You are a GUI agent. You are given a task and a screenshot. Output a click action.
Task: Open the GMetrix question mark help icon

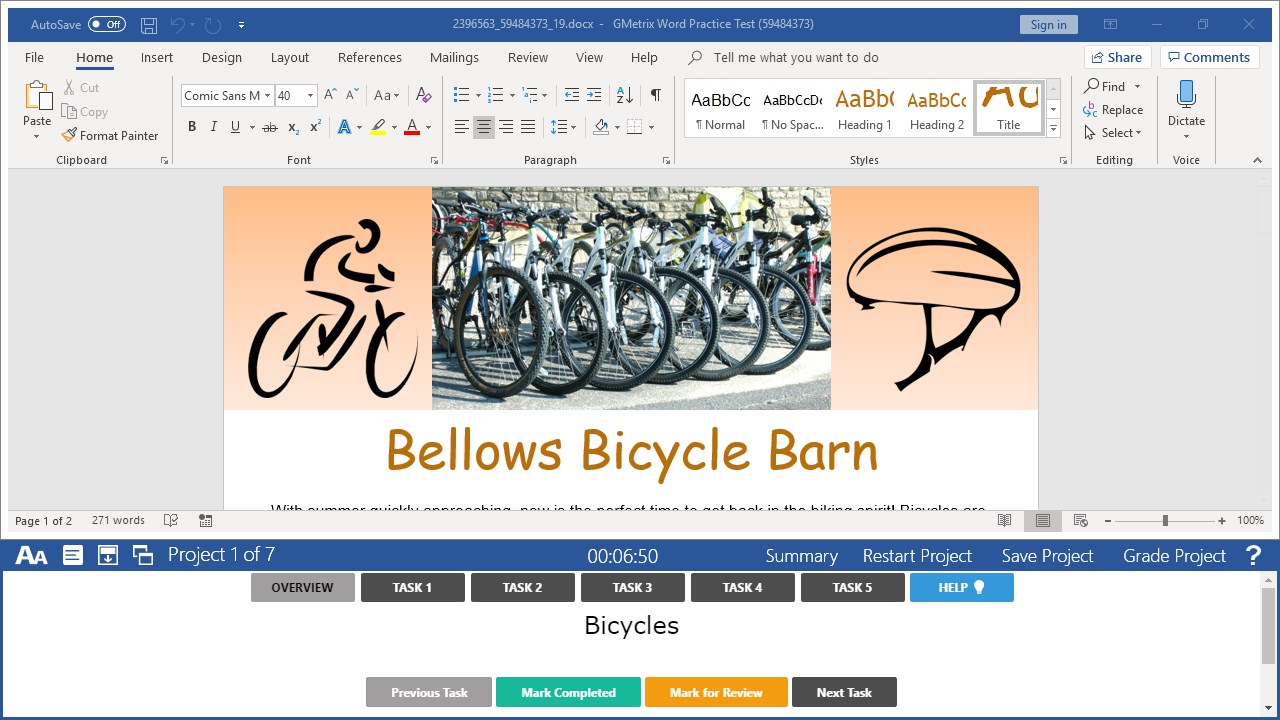click(x=1253, y=556)
